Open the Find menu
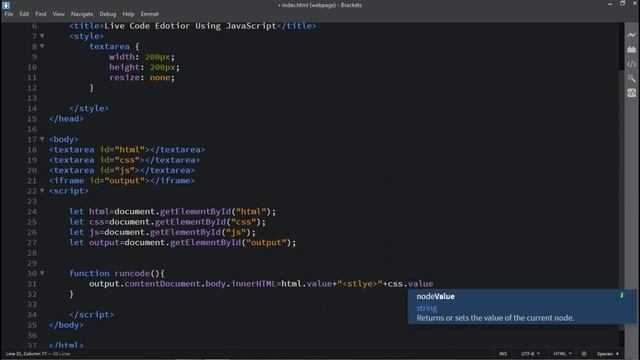Viewport: 640px width, 360px height. [x=41, y=14]
